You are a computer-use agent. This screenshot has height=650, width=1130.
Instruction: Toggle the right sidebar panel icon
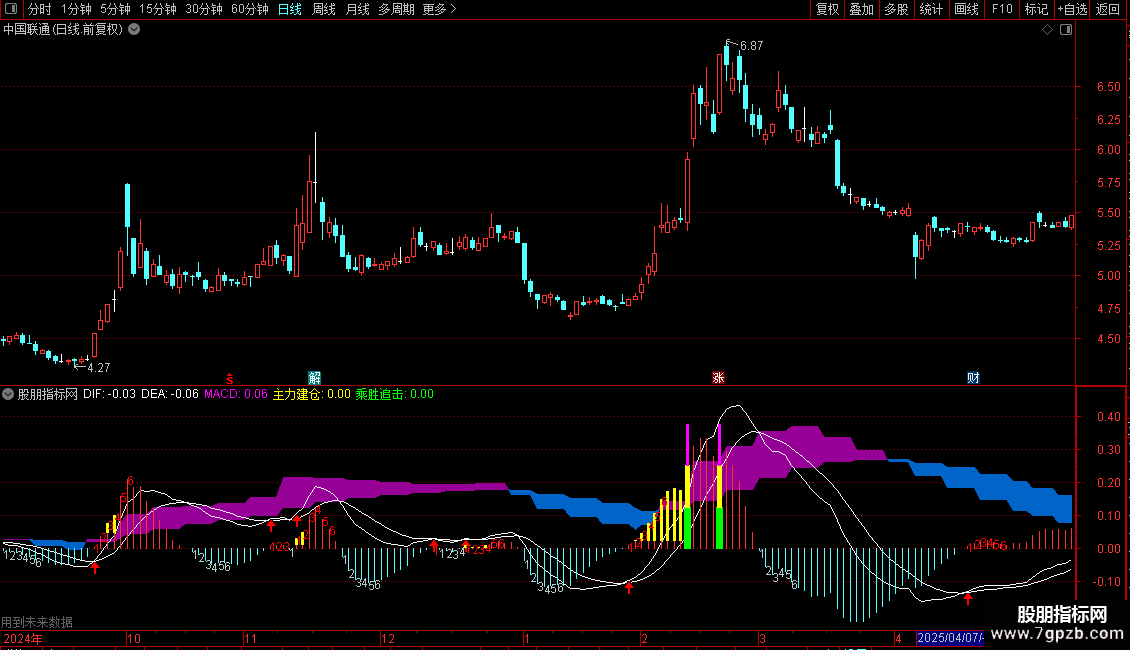(1066, 30)
